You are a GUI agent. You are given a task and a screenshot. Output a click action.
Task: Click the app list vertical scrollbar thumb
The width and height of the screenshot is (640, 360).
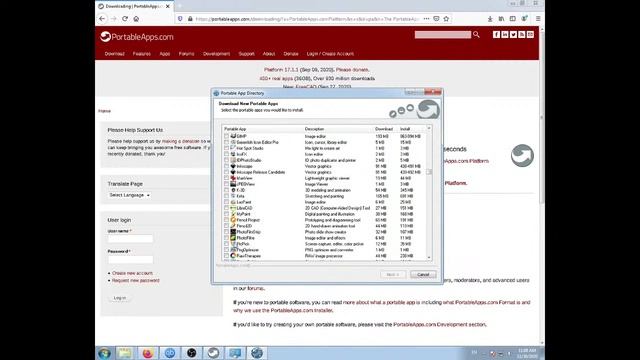click(x=429, y=172)
